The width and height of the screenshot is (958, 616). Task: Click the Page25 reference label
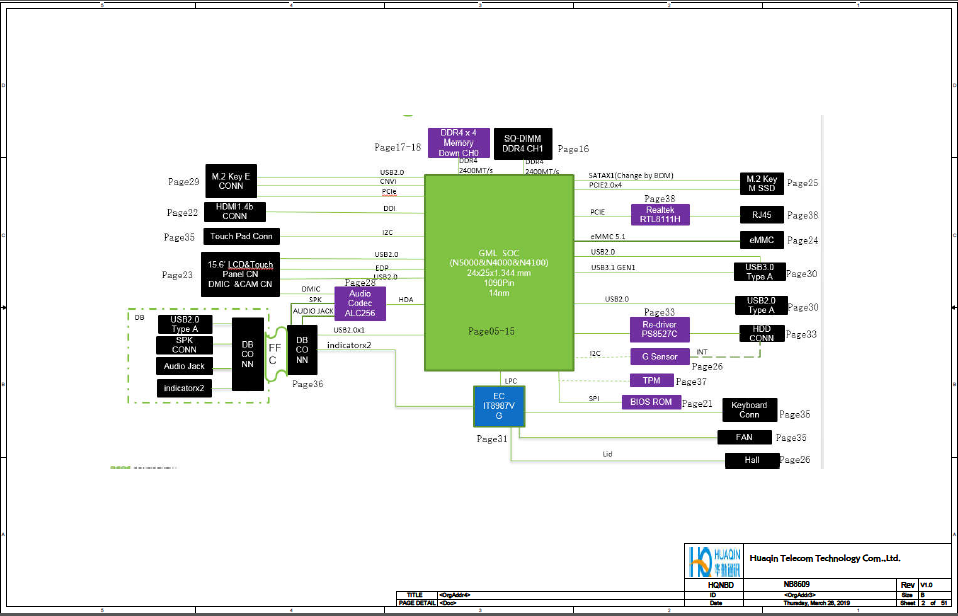[803, 183]
